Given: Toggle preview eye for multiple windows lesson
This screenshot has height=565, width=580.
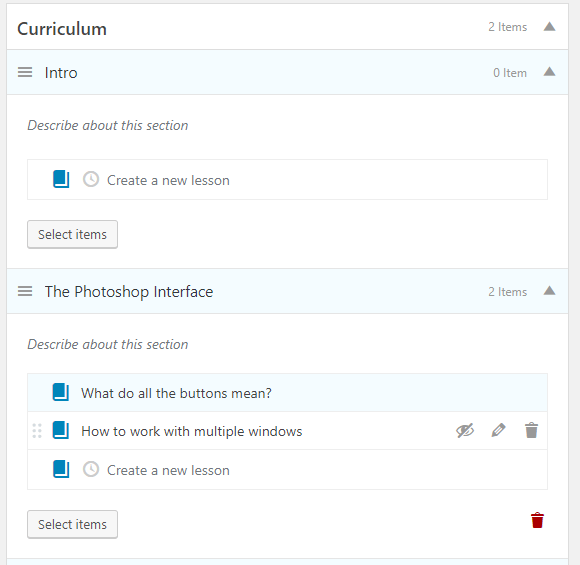Looking at the screenshot, I should click(x=465, y=430).
